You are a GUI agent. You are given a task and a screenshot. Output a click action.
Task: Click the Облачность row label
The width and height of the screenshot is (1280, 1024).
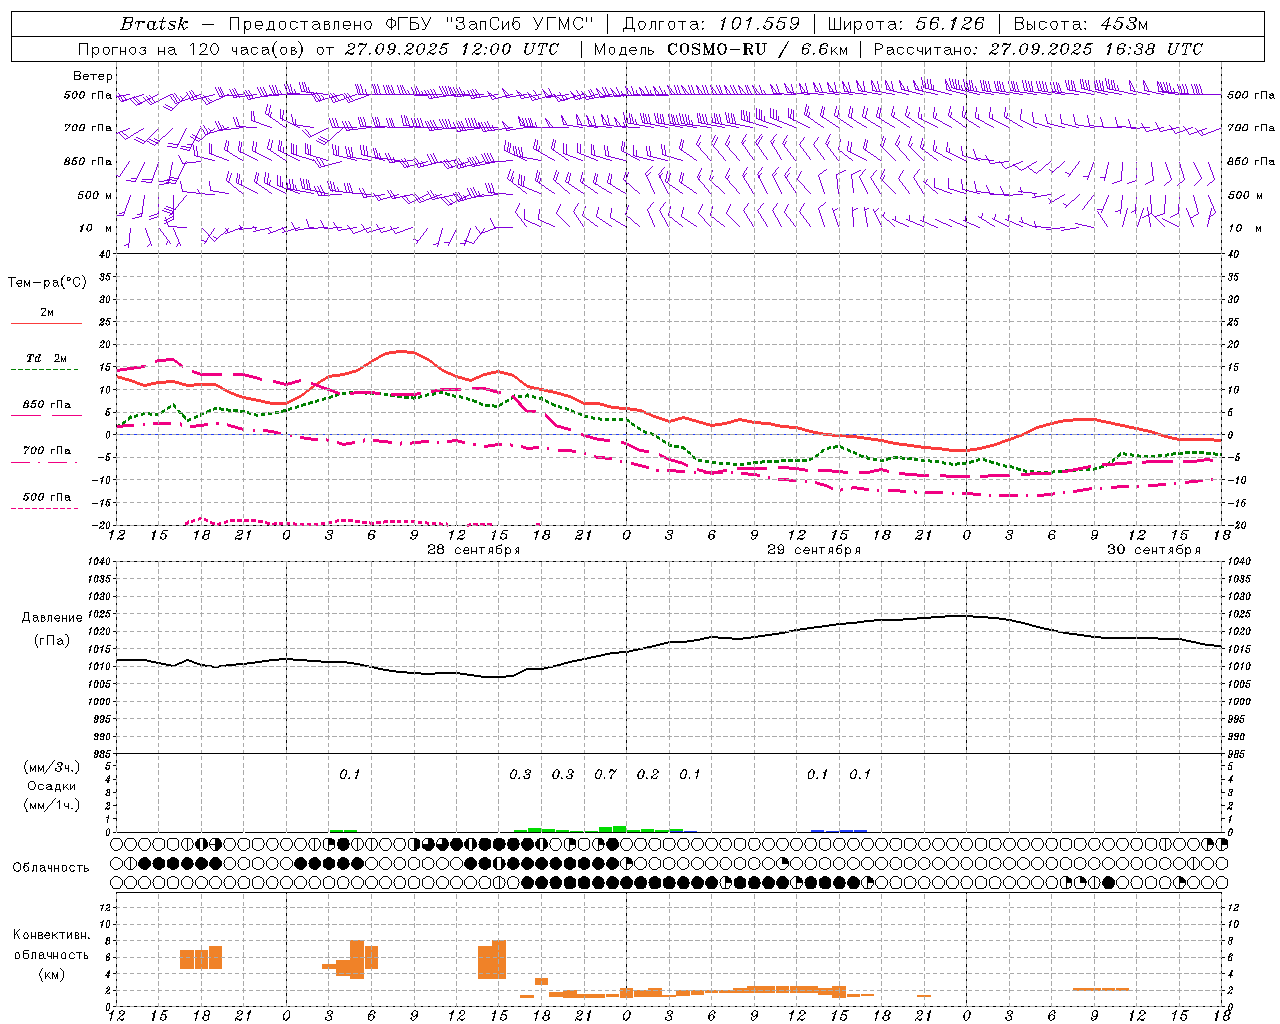(x=51, y=867)
